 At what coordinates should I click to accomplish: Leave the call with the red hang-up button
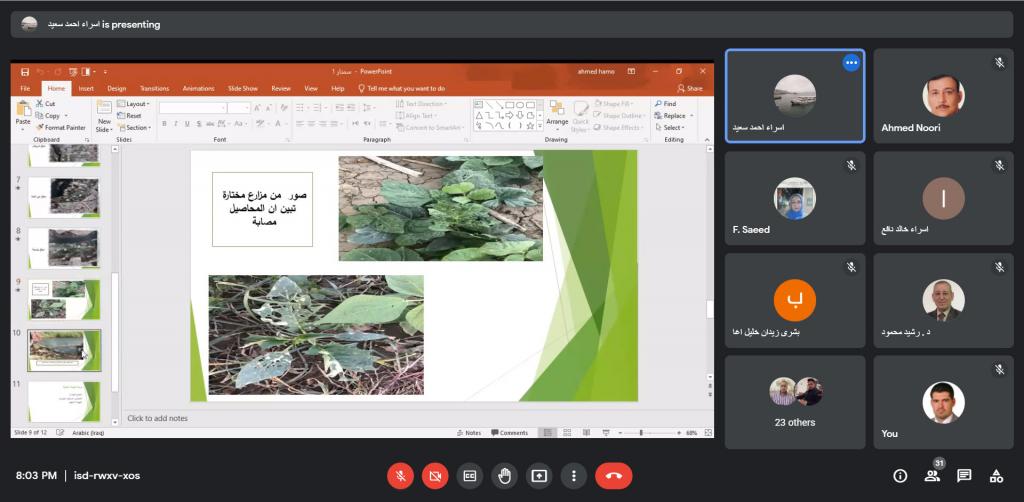point(613,476)
